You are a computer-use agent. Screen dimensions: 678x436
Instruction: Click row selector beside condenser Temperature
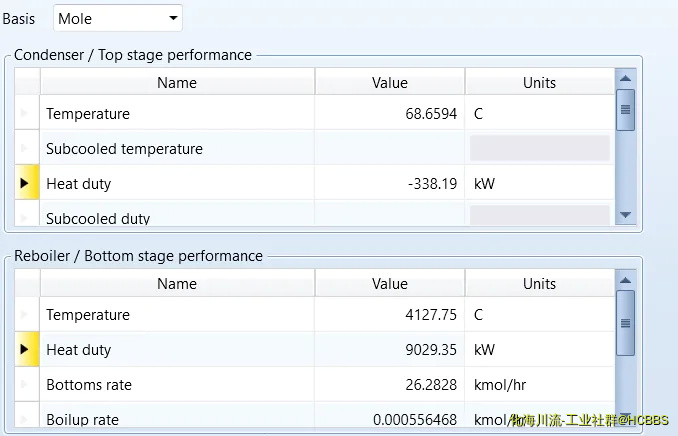(x=27, y=112)
